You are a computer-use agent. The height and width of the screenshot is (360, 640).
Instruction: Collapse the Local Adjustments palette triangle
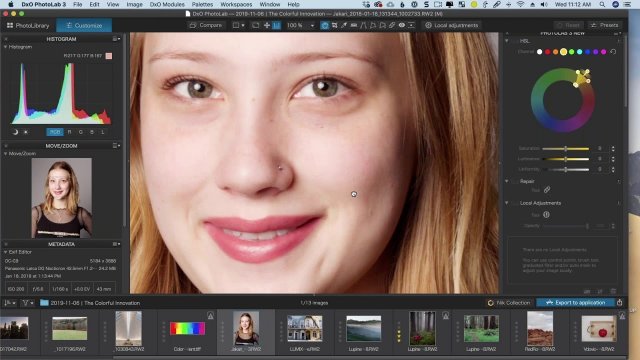(x=507, y=203)
